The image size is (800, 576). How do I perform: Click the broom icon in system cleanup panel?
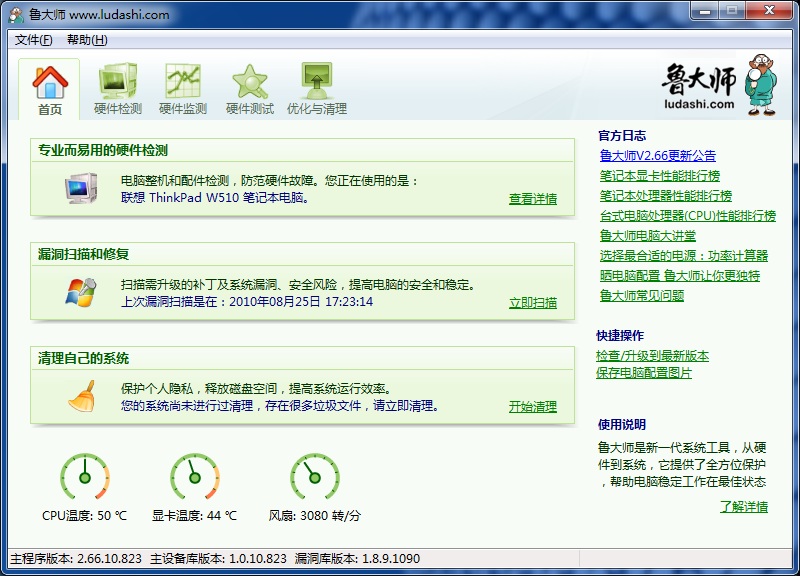coord(82,396)
